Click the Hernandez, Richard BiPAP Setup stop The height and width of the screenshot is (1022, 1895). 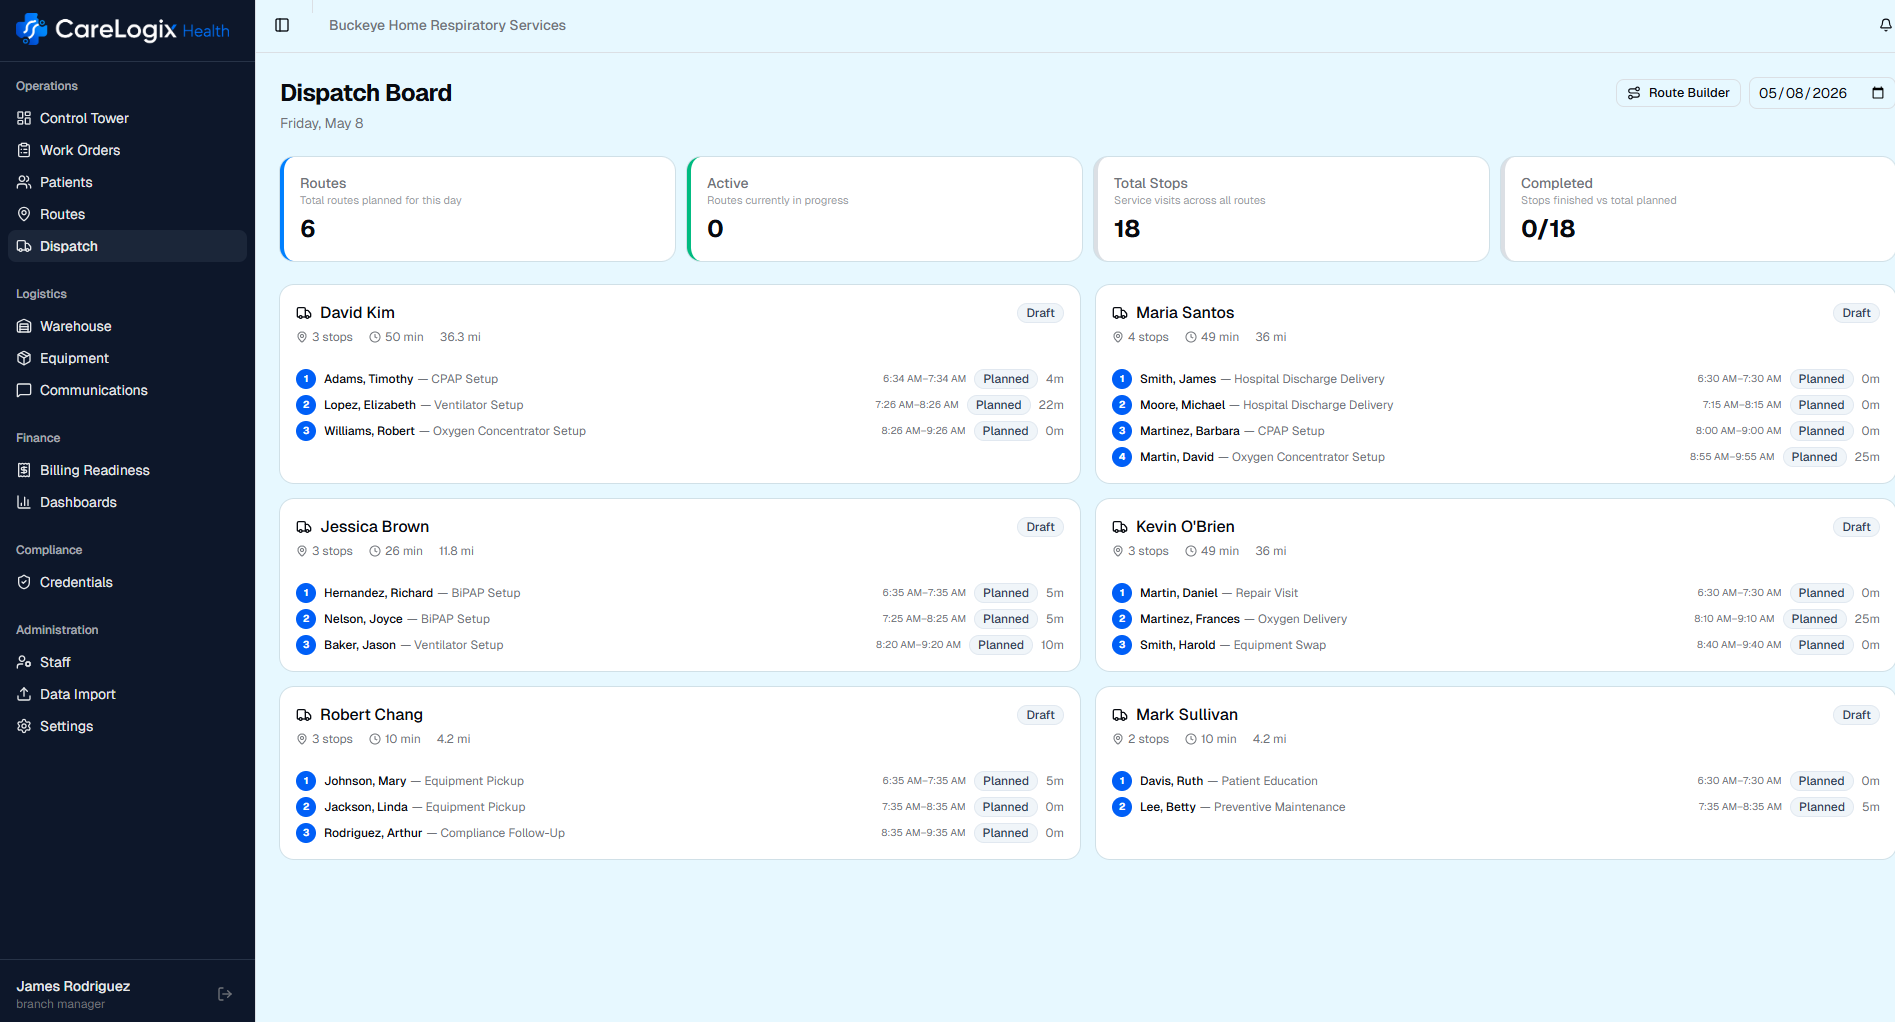pos(680,593)
